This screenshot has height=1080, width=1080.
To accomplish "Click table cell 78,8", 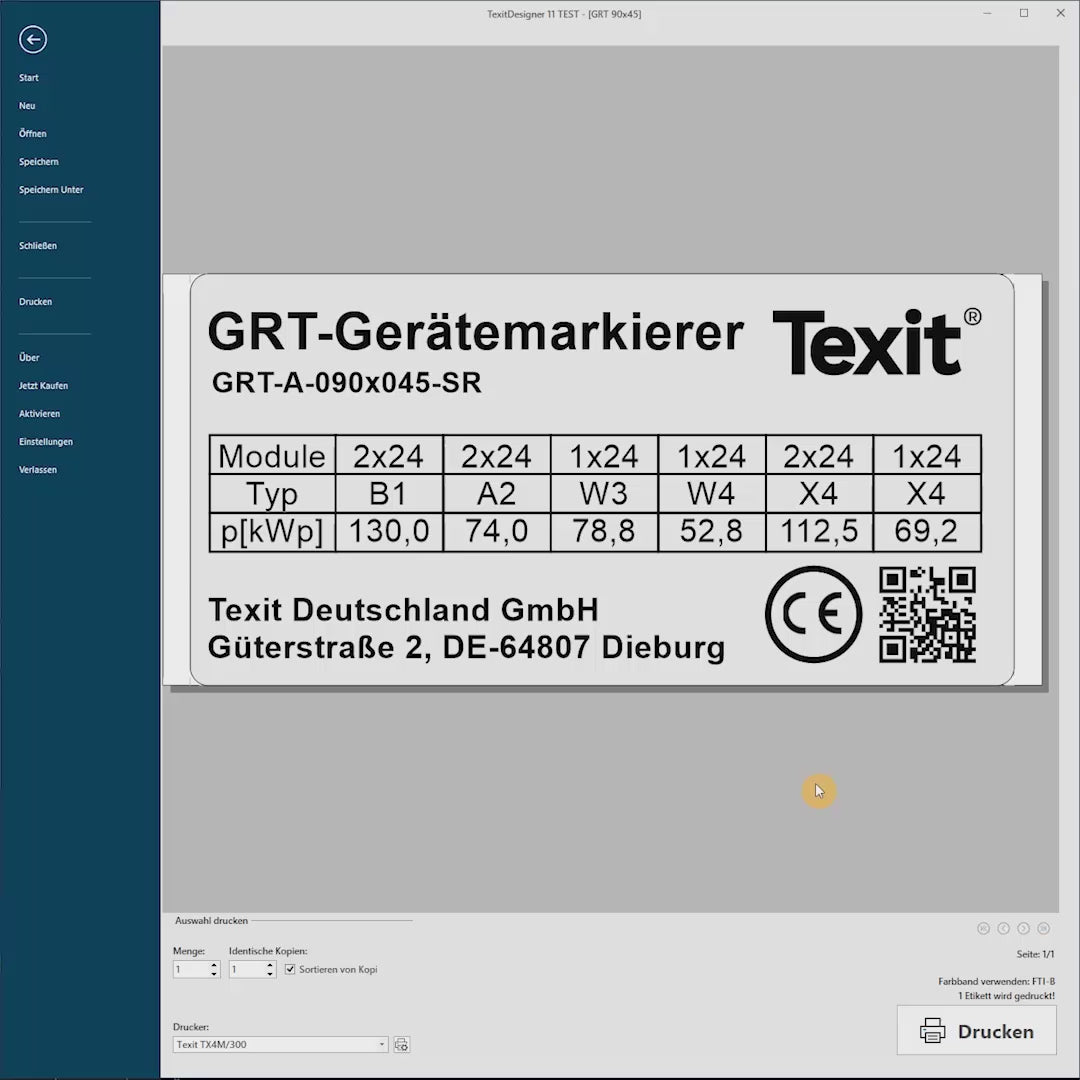I will click(604, 531).
